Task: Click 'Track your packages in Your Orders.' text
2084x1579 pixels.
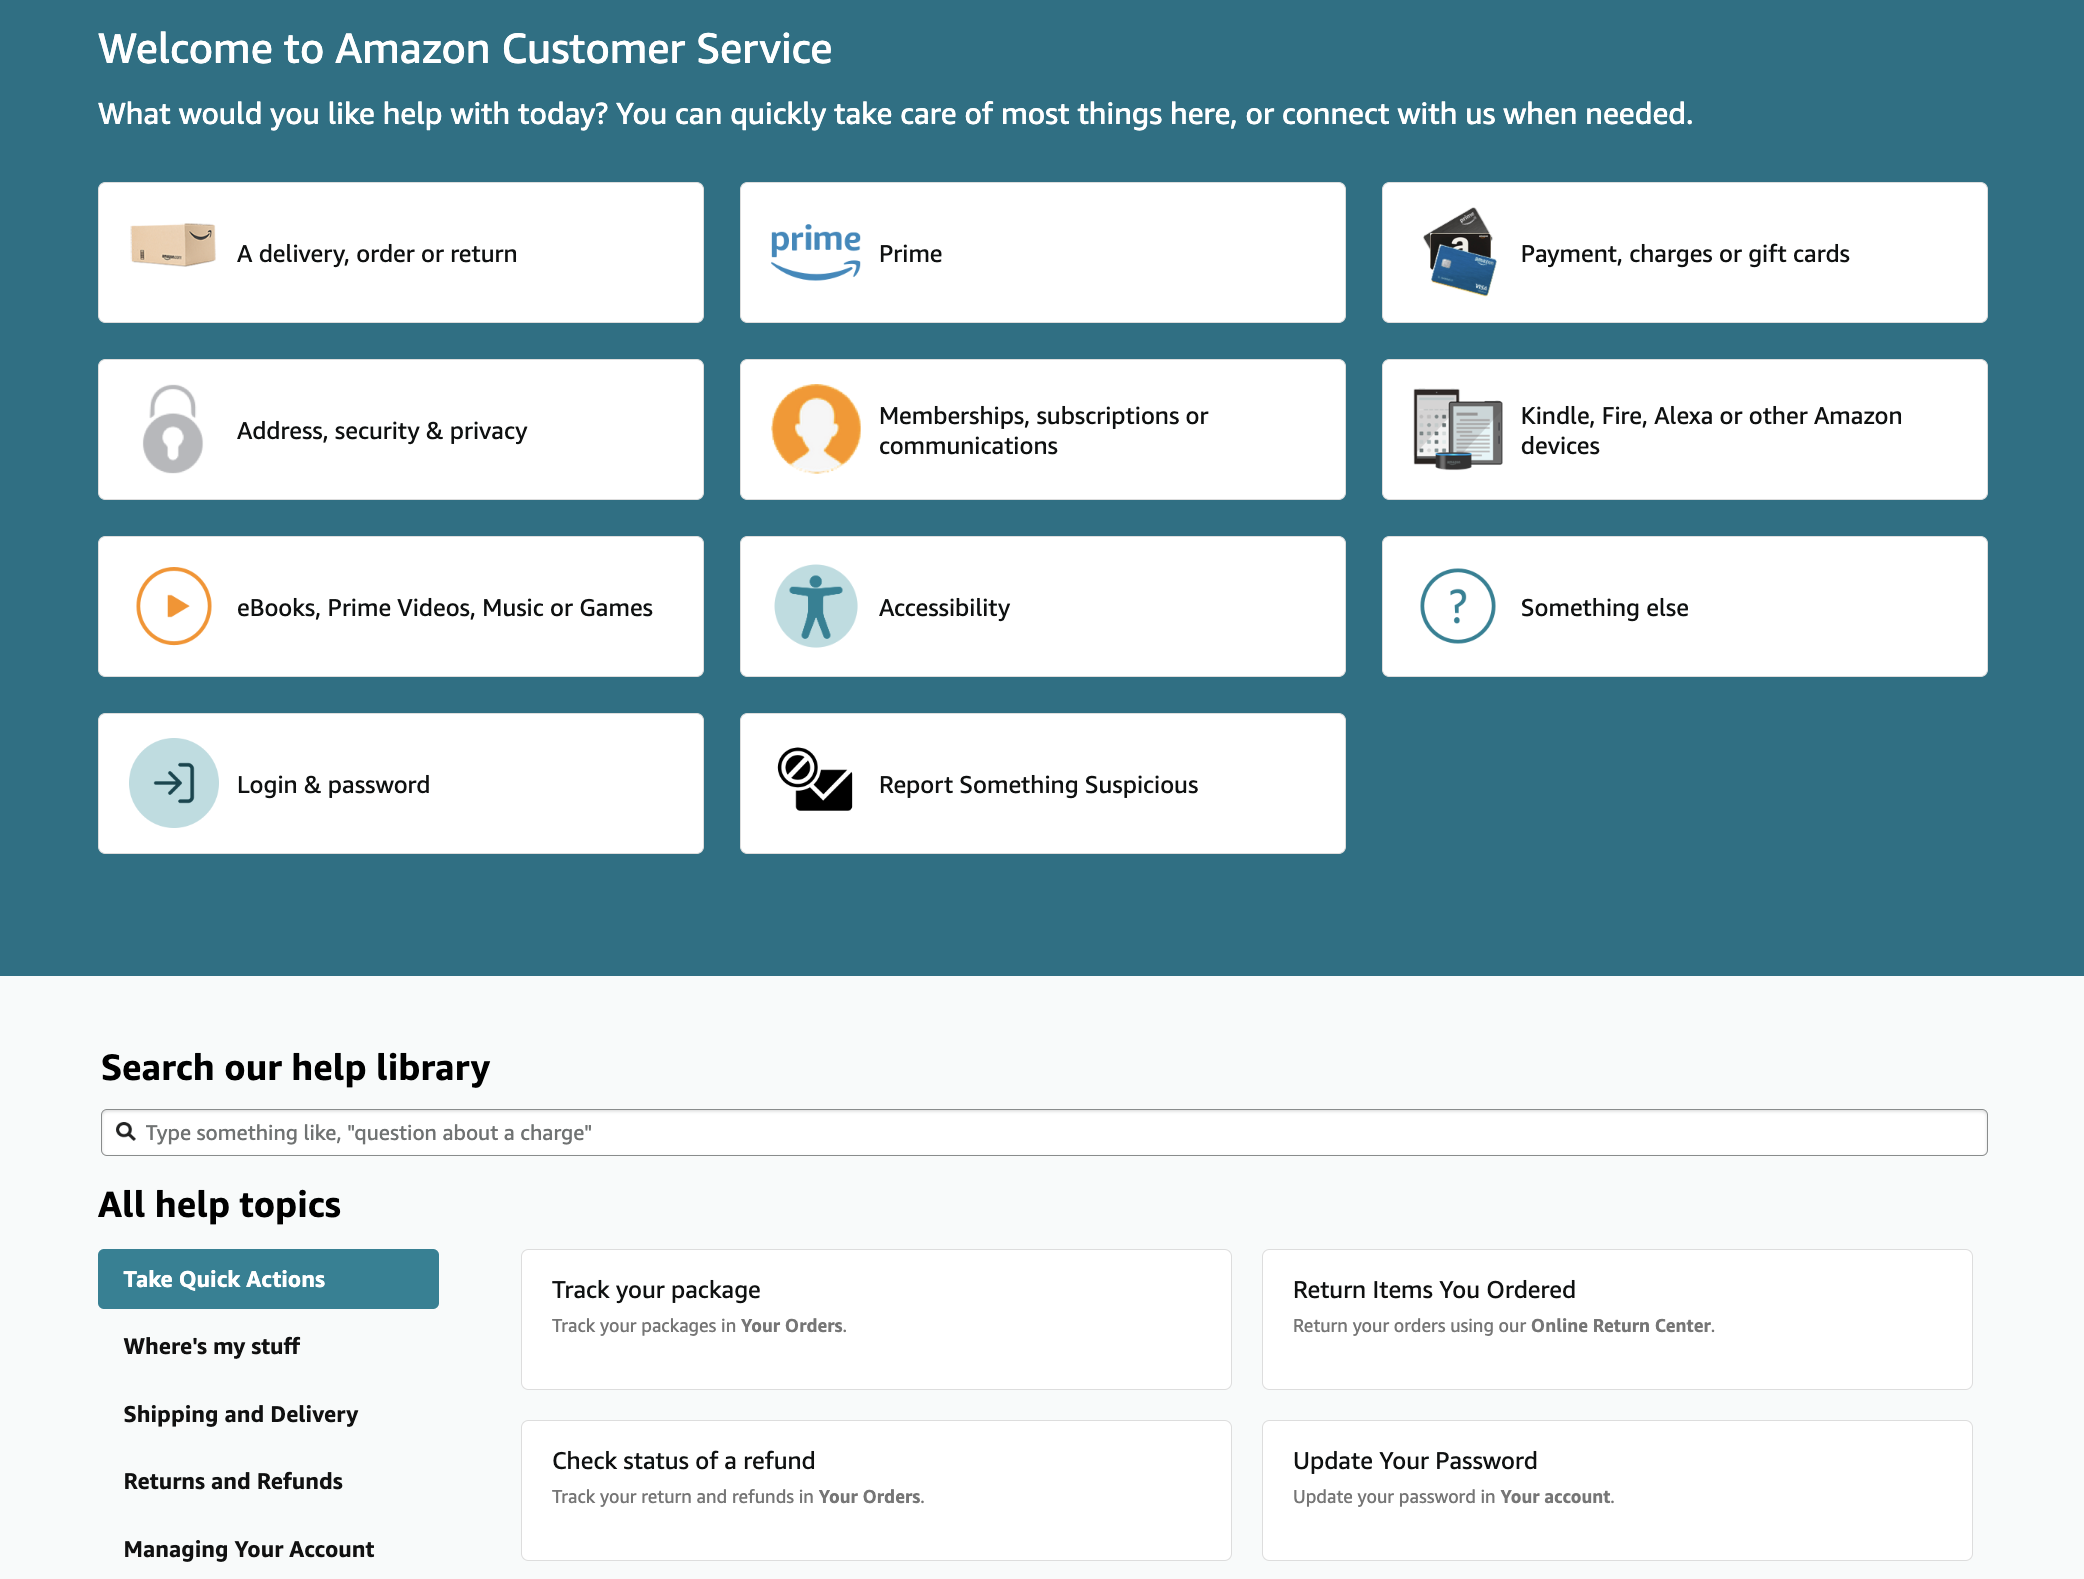Action: coord(699,1325)
